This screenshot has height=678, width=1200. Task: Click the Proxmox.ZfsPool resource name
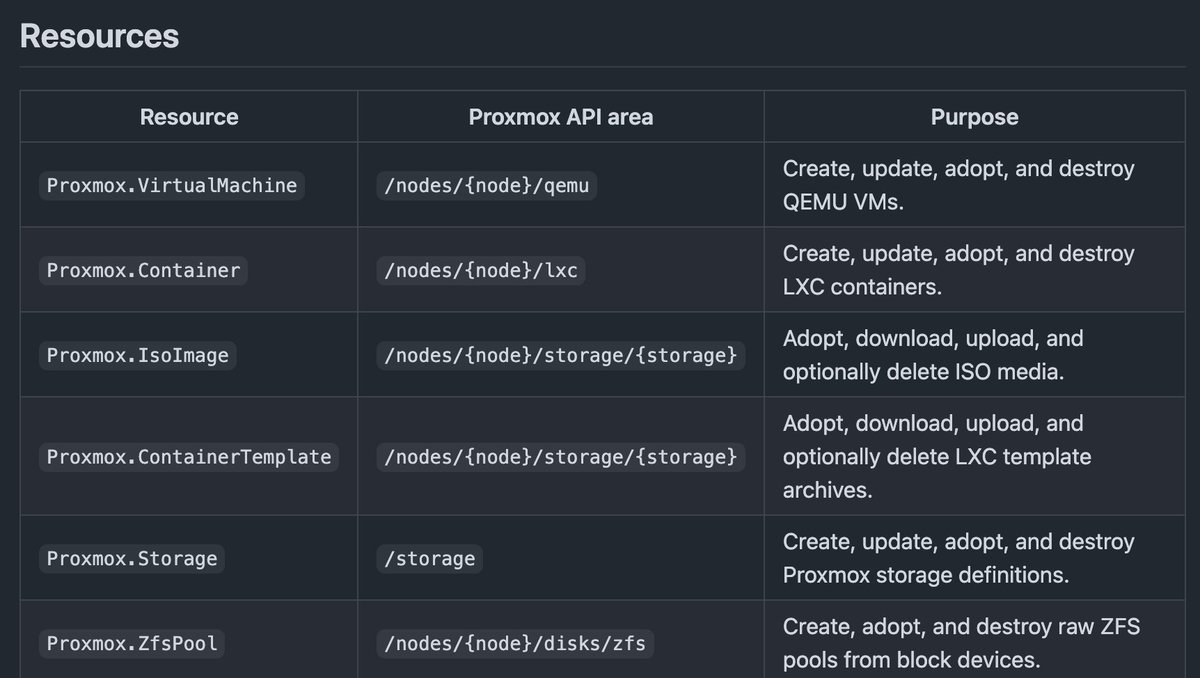click(x=132, y=643)
